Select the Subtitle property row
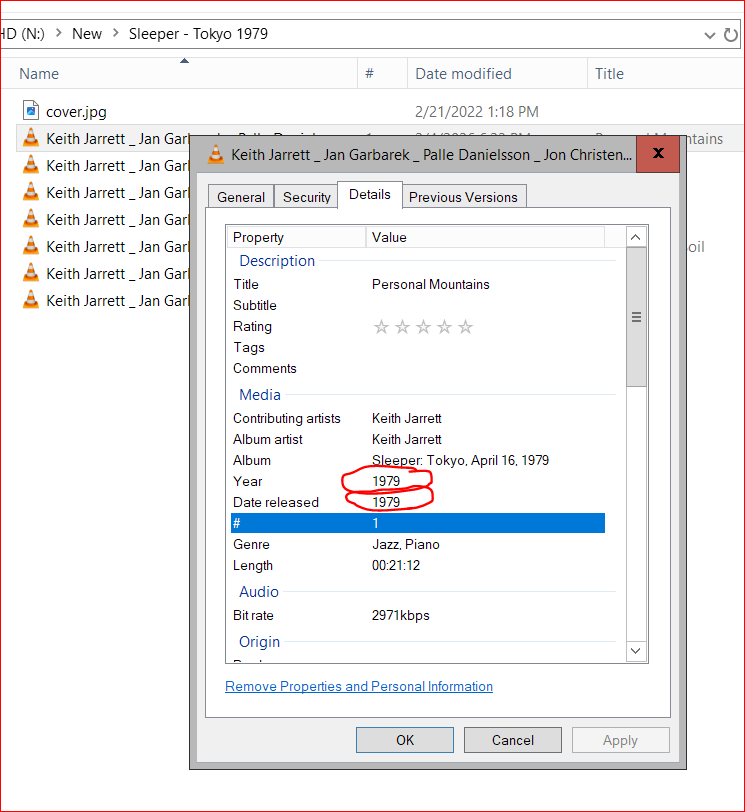The height and width of the screenshot is (812, 745). [x=418, y=306]
